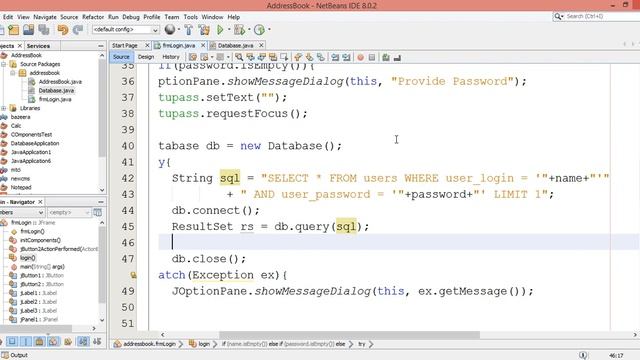The image size is (640, 360).
Task: Open the Refactor menu
Action: pos(93,17)
